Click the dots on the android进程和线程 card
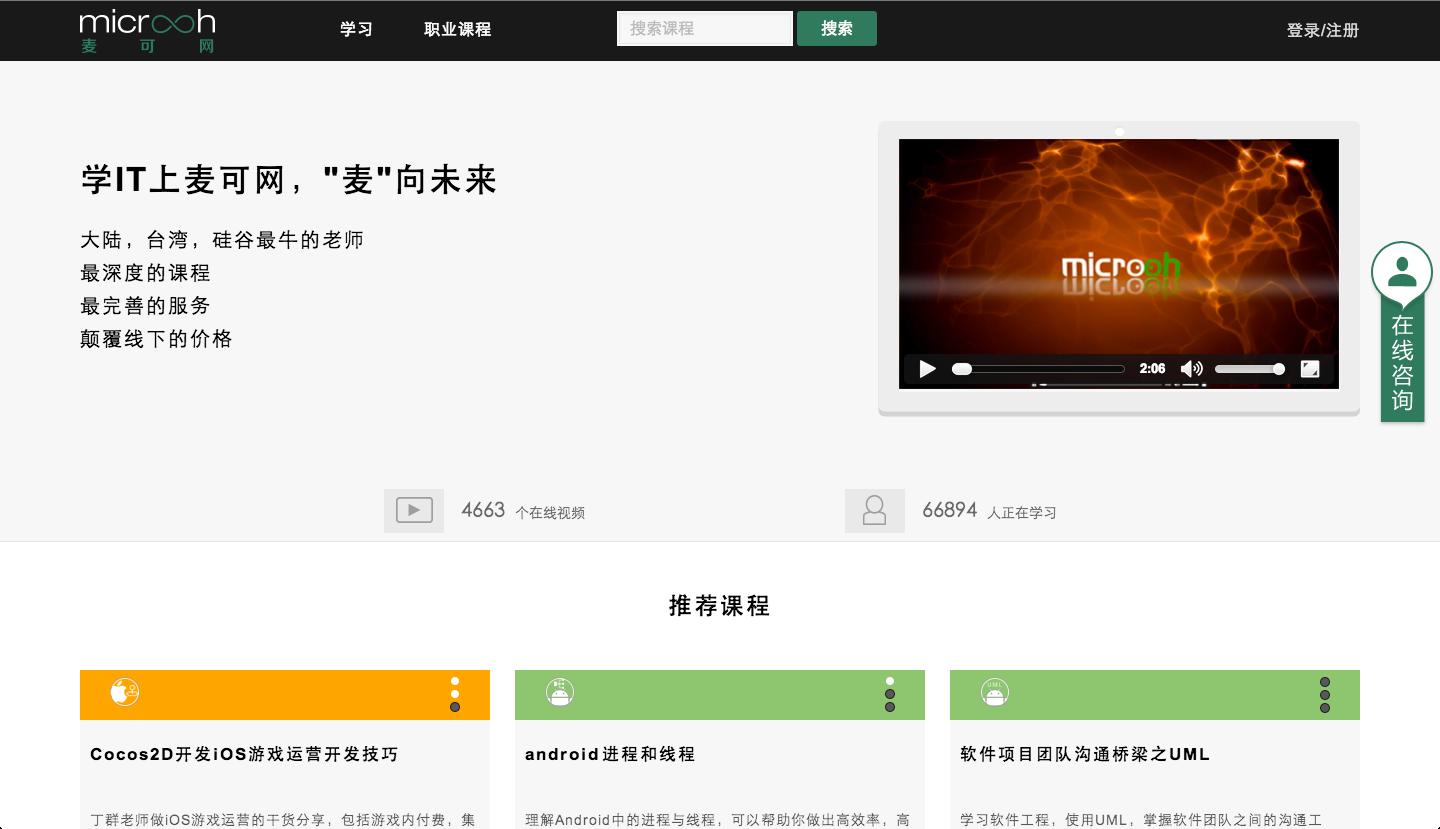 click(890, 694)
